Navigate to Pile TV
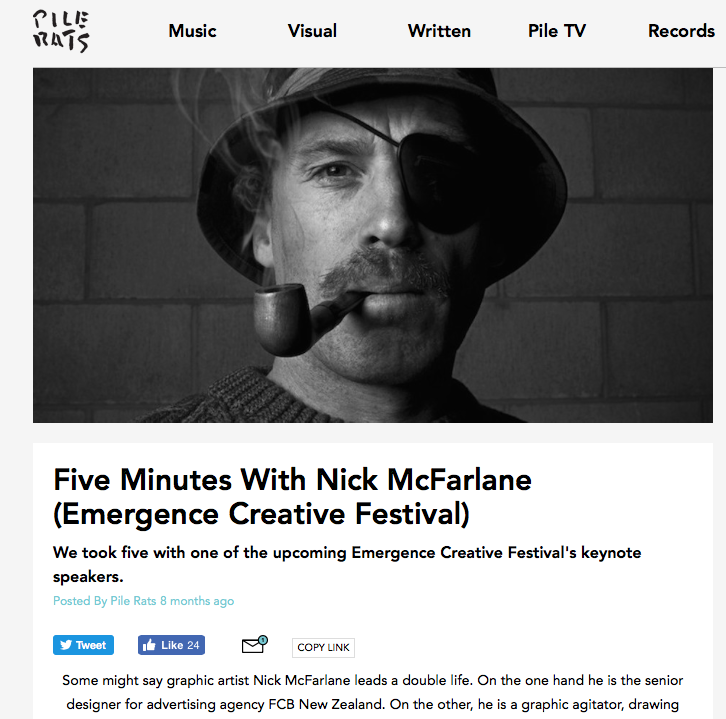The height and width of the screenshot is (719, 726). click(557, 31)
